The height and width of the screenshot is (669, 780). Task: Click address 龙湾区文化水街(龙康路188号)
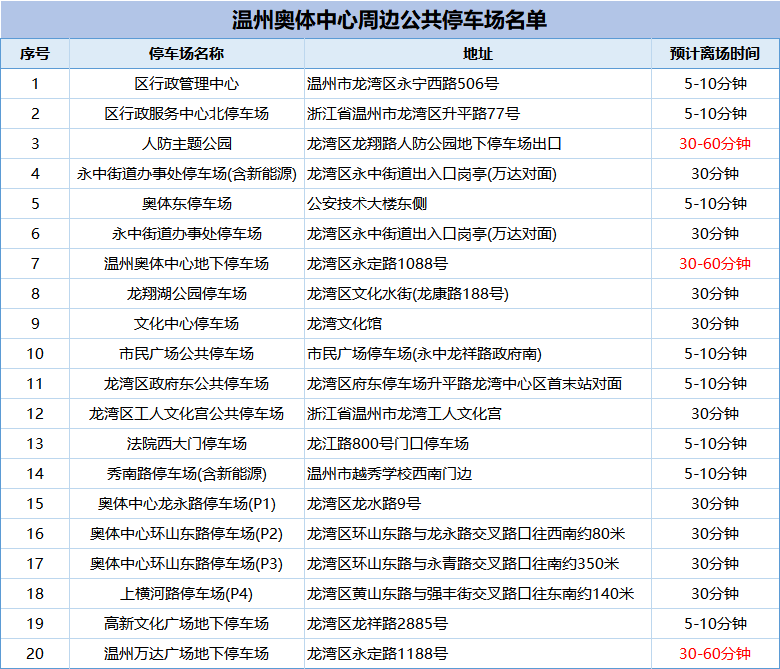point(407,294)
